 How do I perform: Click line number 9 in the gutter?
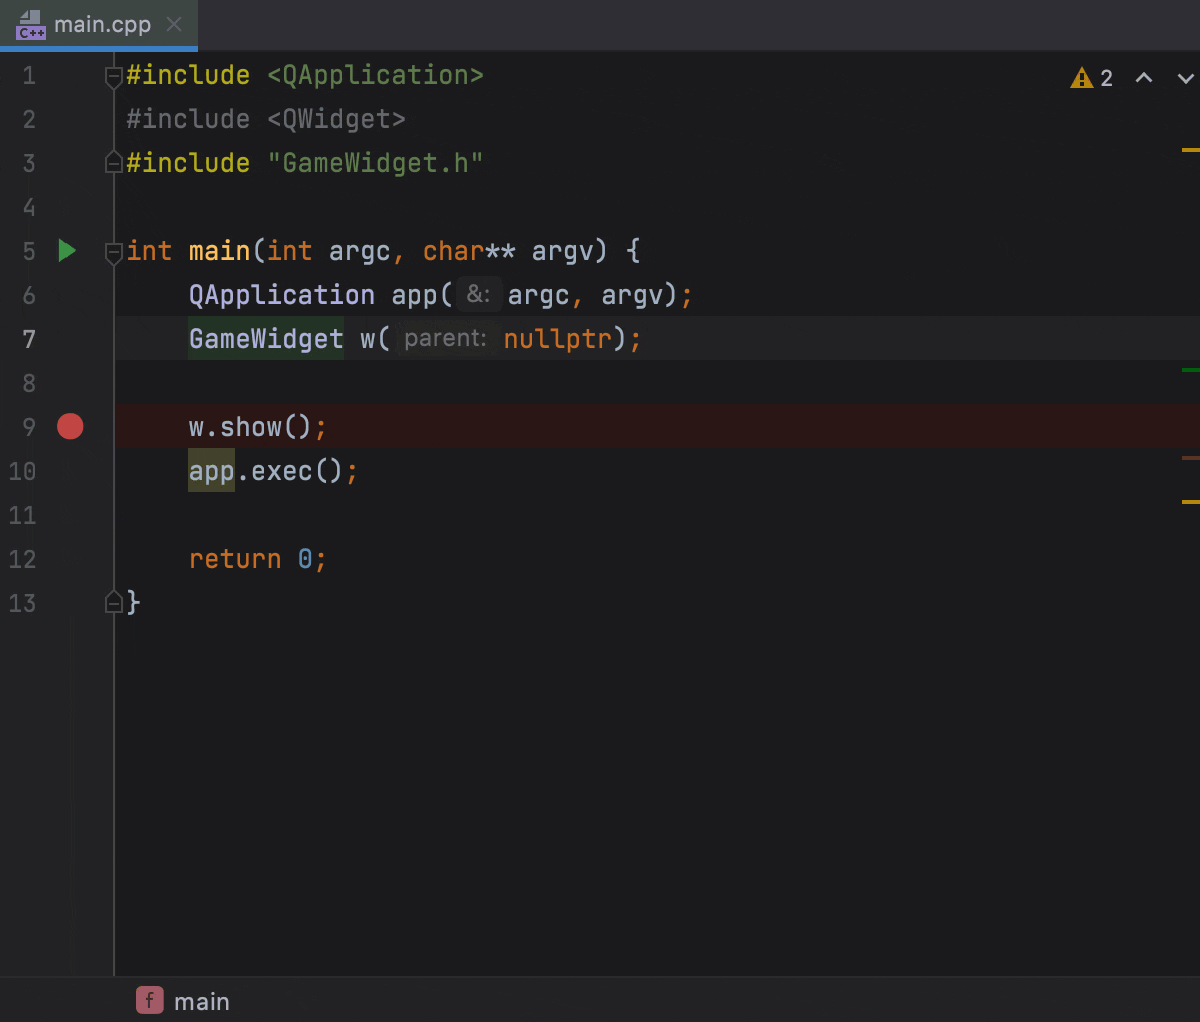point(28,426)
